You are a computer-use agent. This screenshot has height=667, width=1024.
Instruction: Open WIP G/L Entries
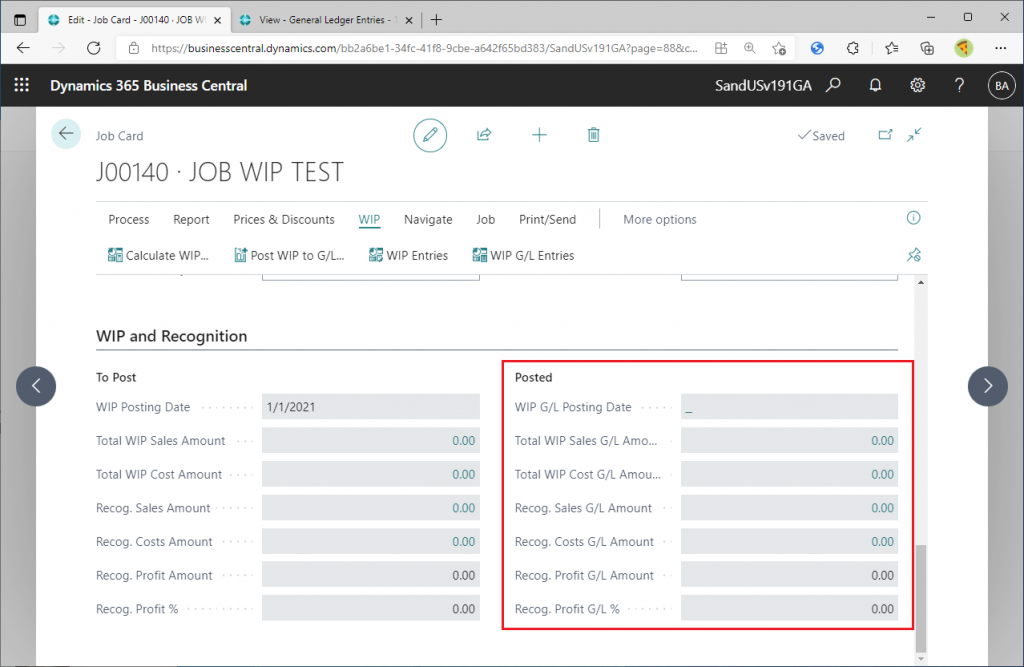coord(523,255)
